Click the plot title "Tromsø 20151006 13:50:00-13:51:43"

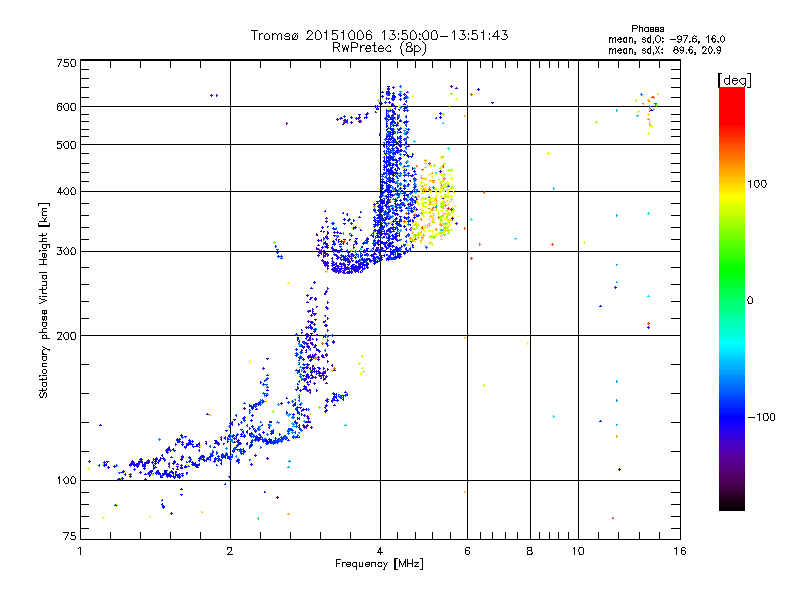coord(379,35)
